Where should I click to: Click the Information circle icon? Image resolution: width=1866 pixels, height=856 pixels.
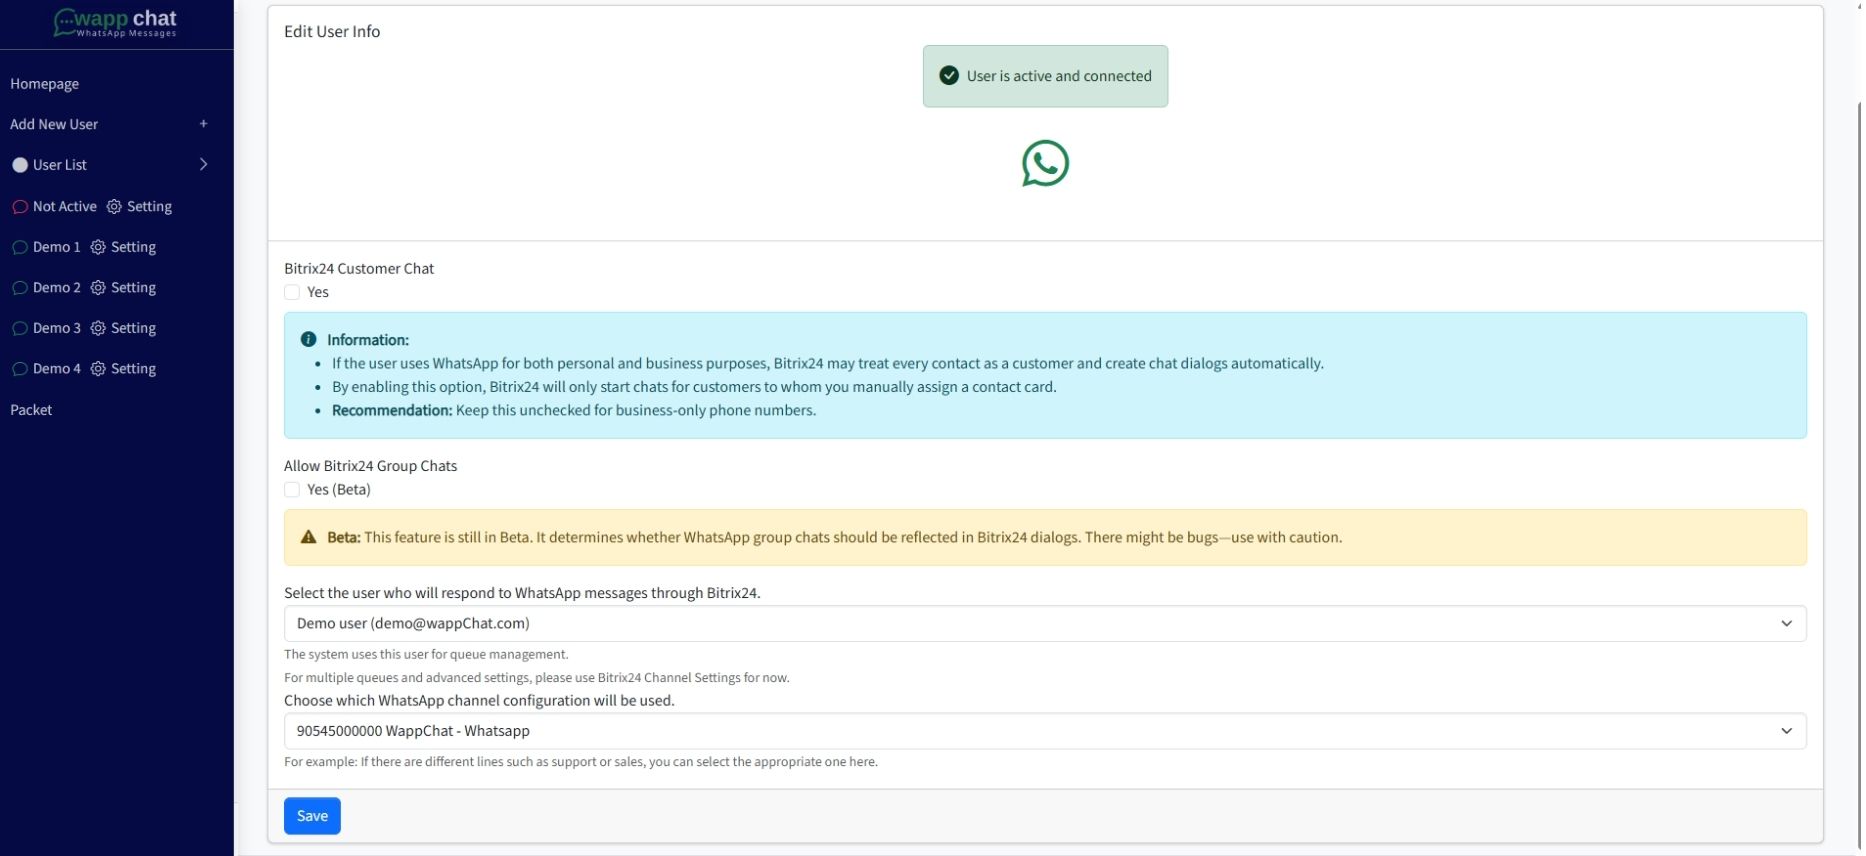(308, 340)
